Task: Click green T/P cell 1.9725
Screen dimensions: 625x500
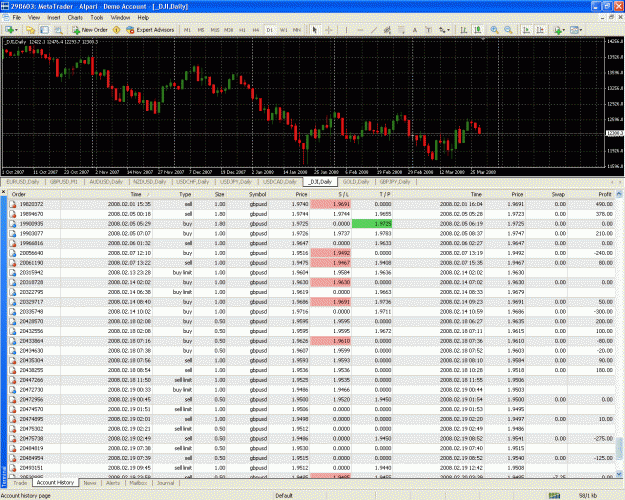Action: point(372,224)
